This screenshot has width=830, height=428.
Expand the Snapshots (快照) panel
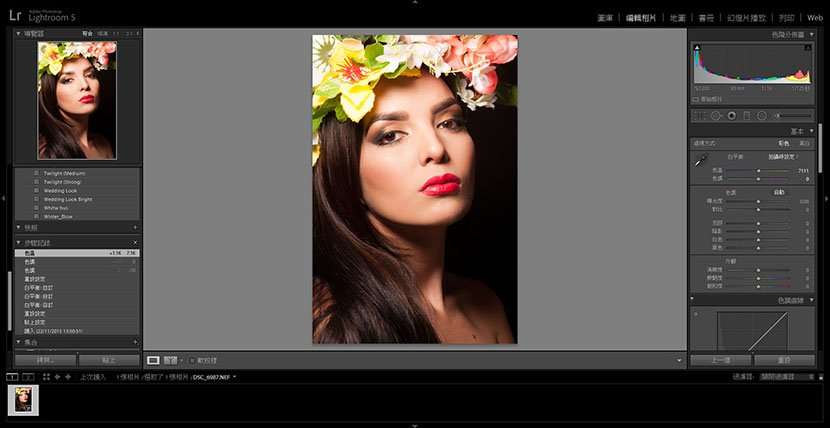coord(19,227)
